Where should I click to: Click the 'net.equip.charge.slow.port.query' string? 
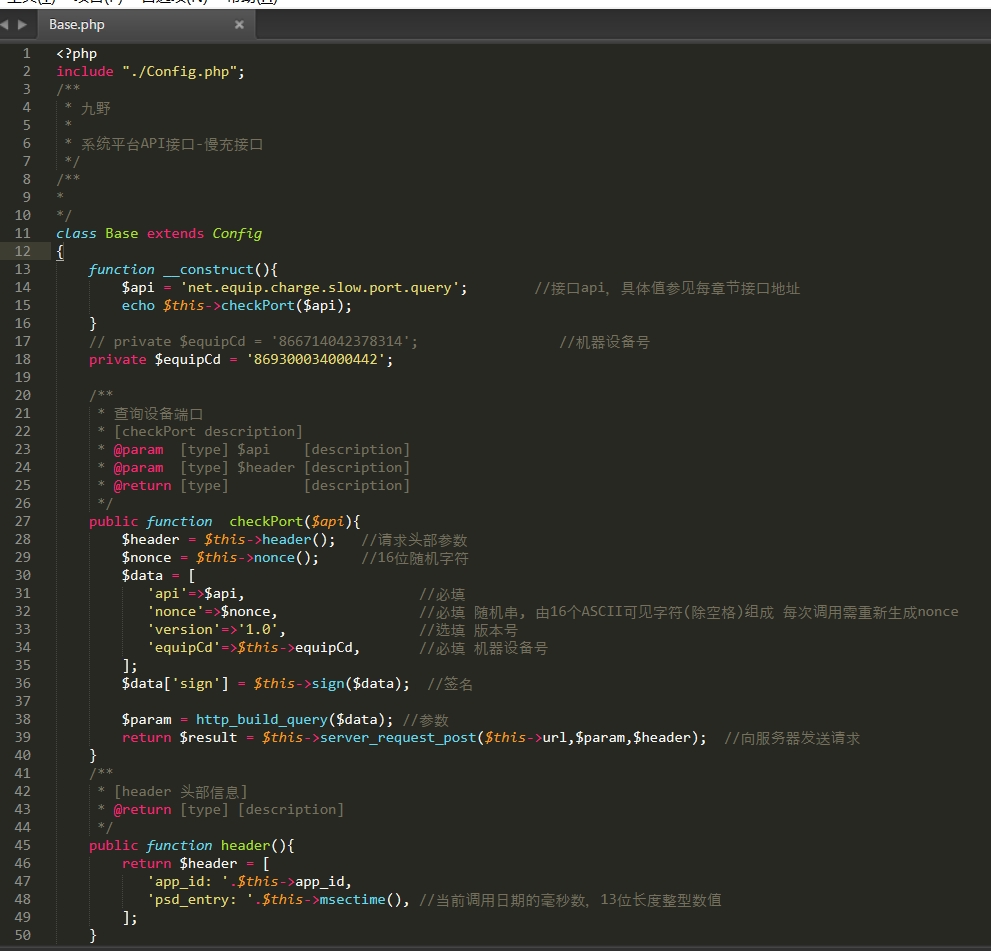coord(323,287)
